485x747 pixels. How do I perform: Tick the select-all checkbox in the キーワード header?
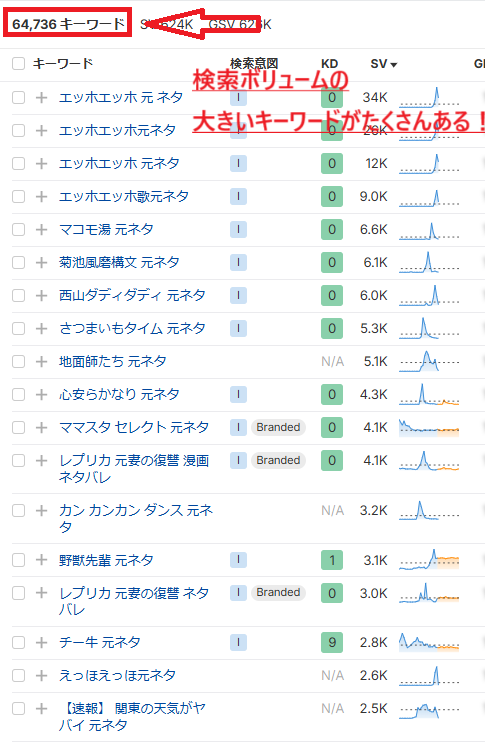19,64
